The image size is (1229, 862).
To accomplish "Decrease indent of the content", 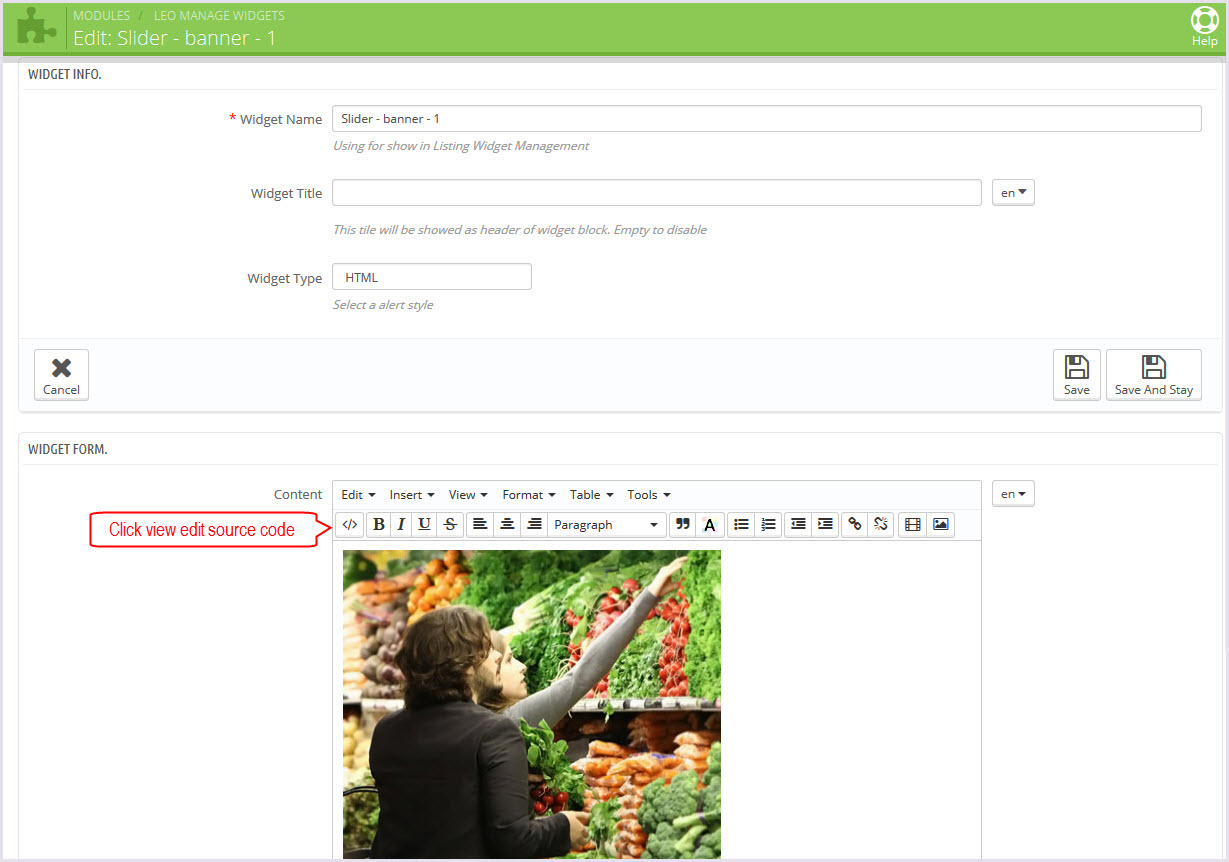I will coord(798,524).
